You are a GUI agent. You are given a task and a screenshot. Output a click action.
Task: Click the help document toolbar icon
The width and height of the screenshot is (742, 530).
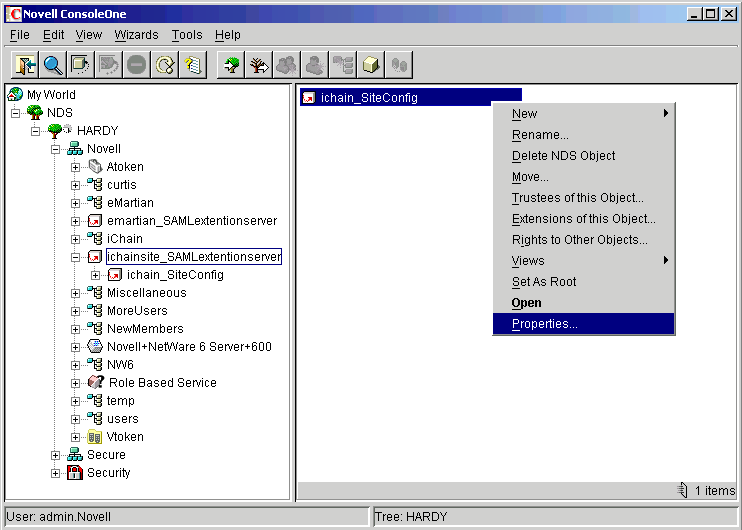(193, 65)
